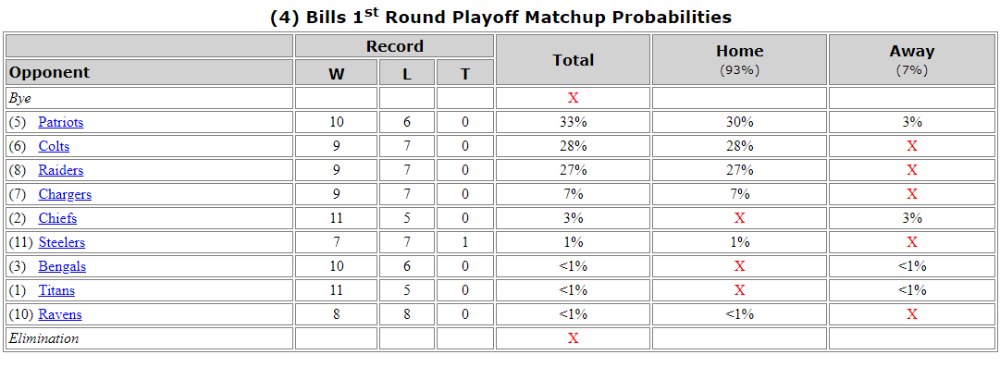The width and height of the screenshot is (1000, 367).
Task: Click the Home (93%) column header
Action: point(739,59)
